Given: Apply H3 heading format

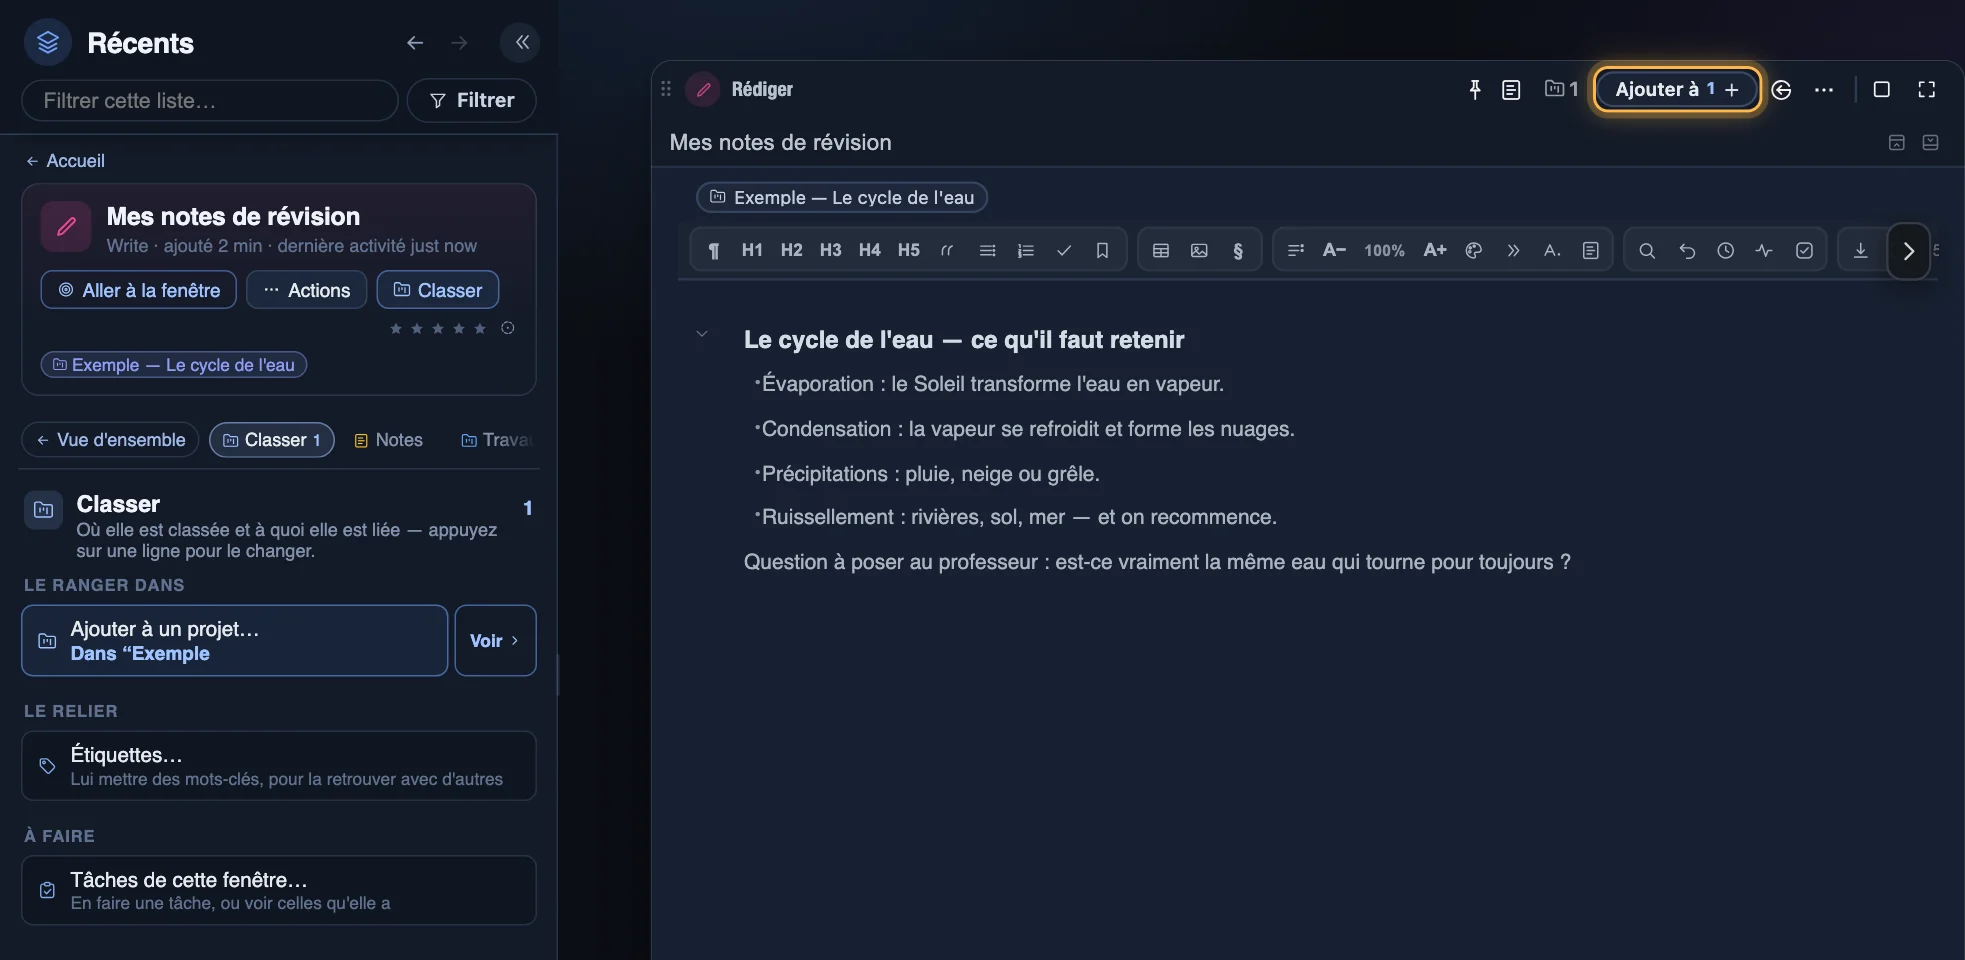Looking at the screenshot, I should (830, 250).
